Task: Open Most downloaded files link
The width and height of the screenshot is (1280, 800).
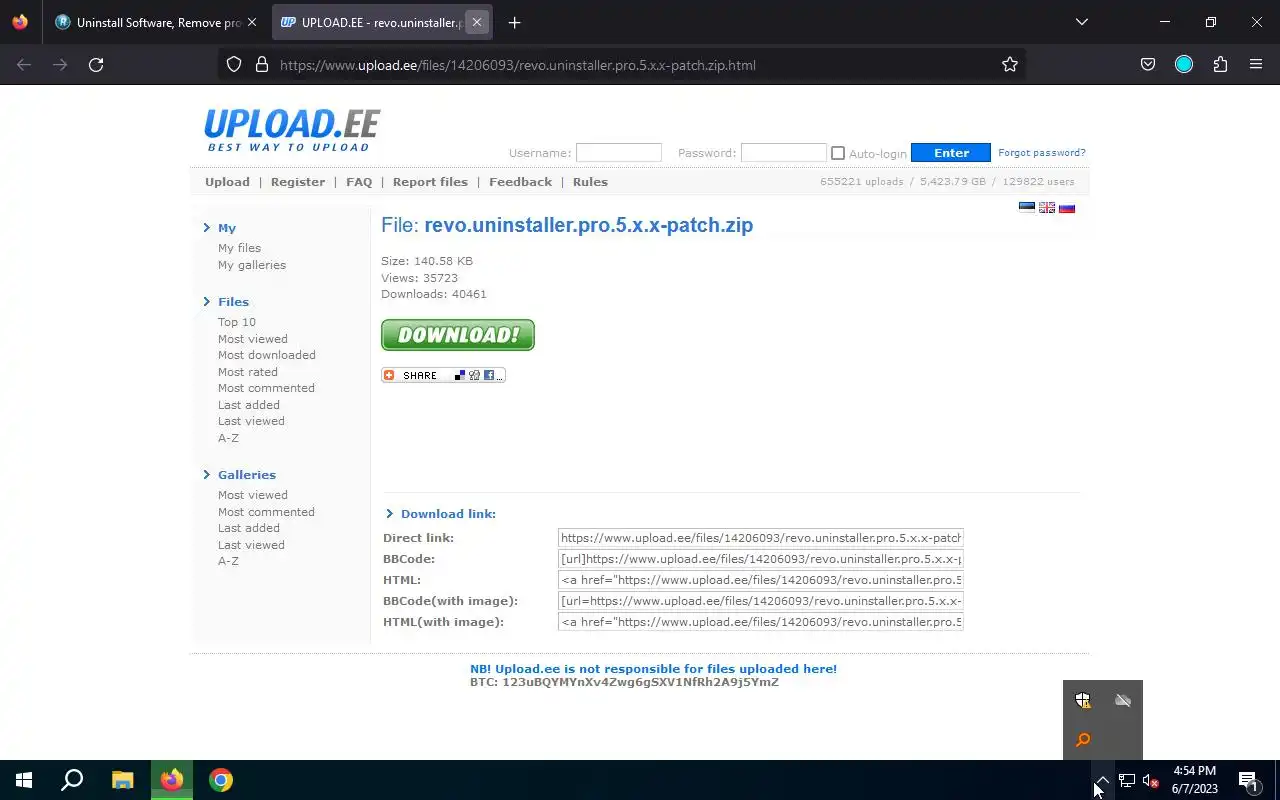Action: (267, 355)
